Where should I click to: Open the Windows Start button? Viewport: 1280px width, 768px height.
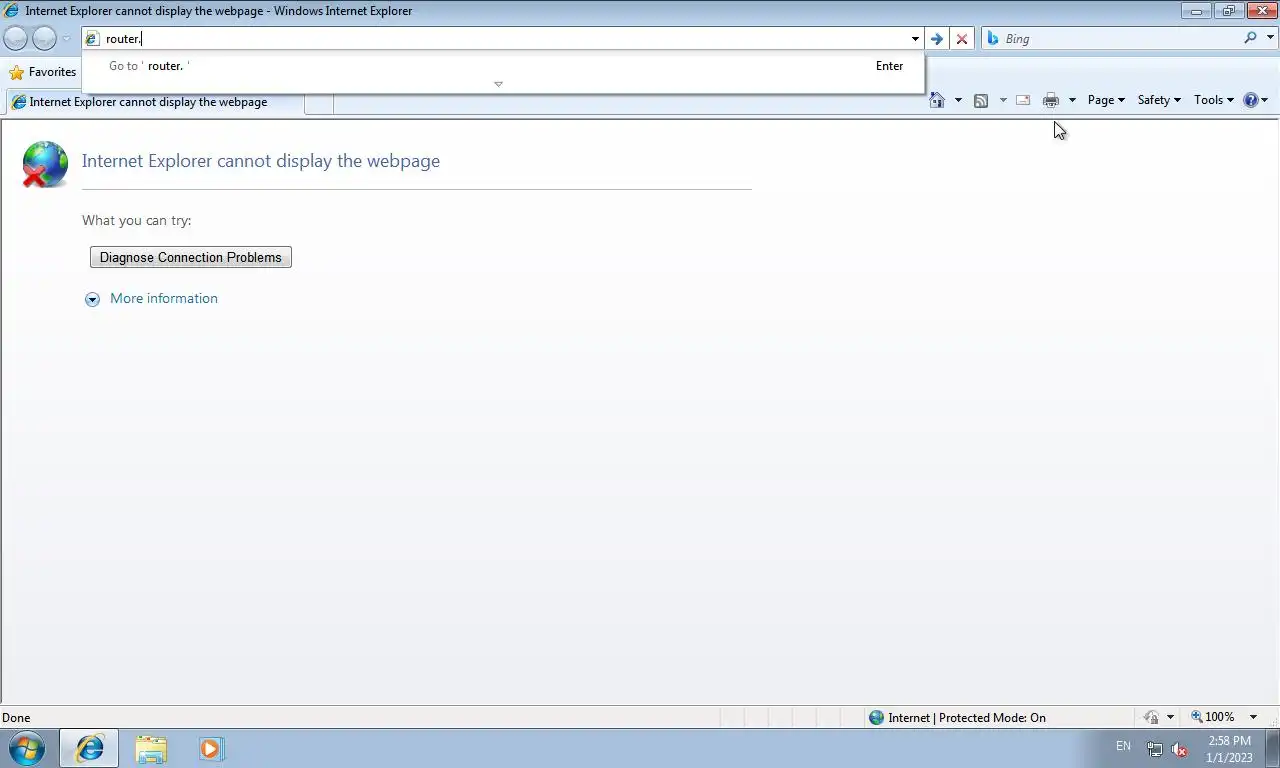[x=27, y=748]
